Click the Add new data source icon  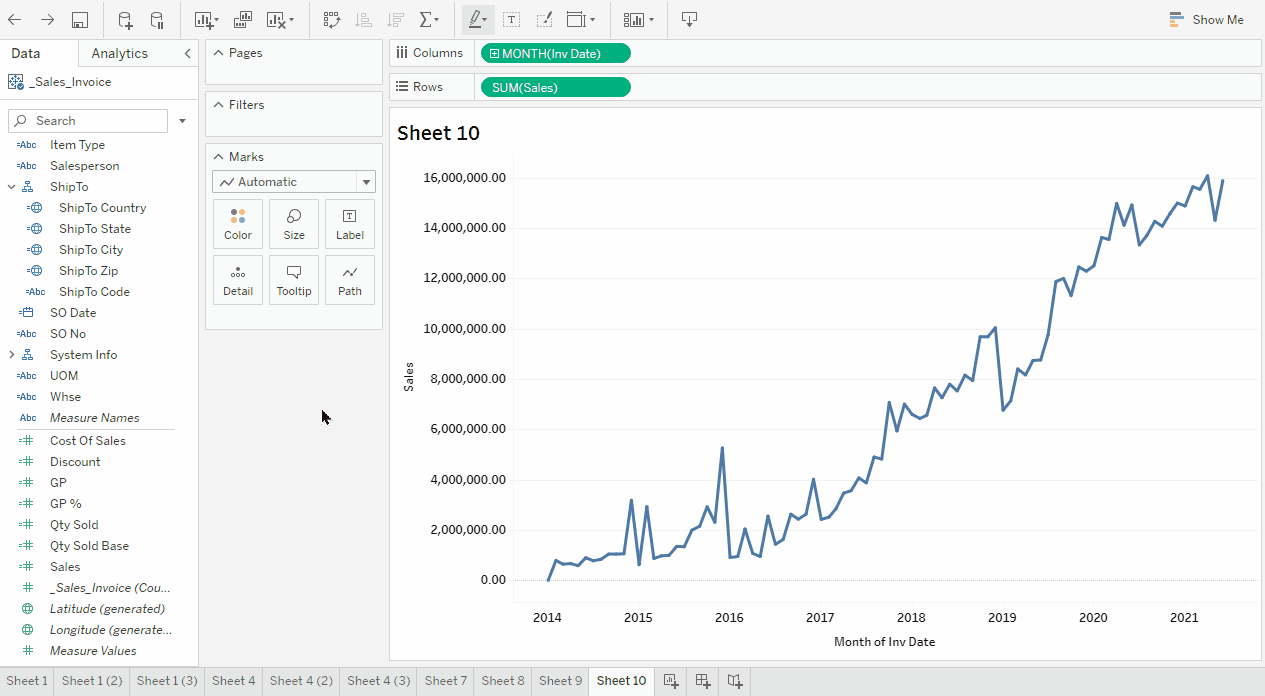(x=125, y=20)
